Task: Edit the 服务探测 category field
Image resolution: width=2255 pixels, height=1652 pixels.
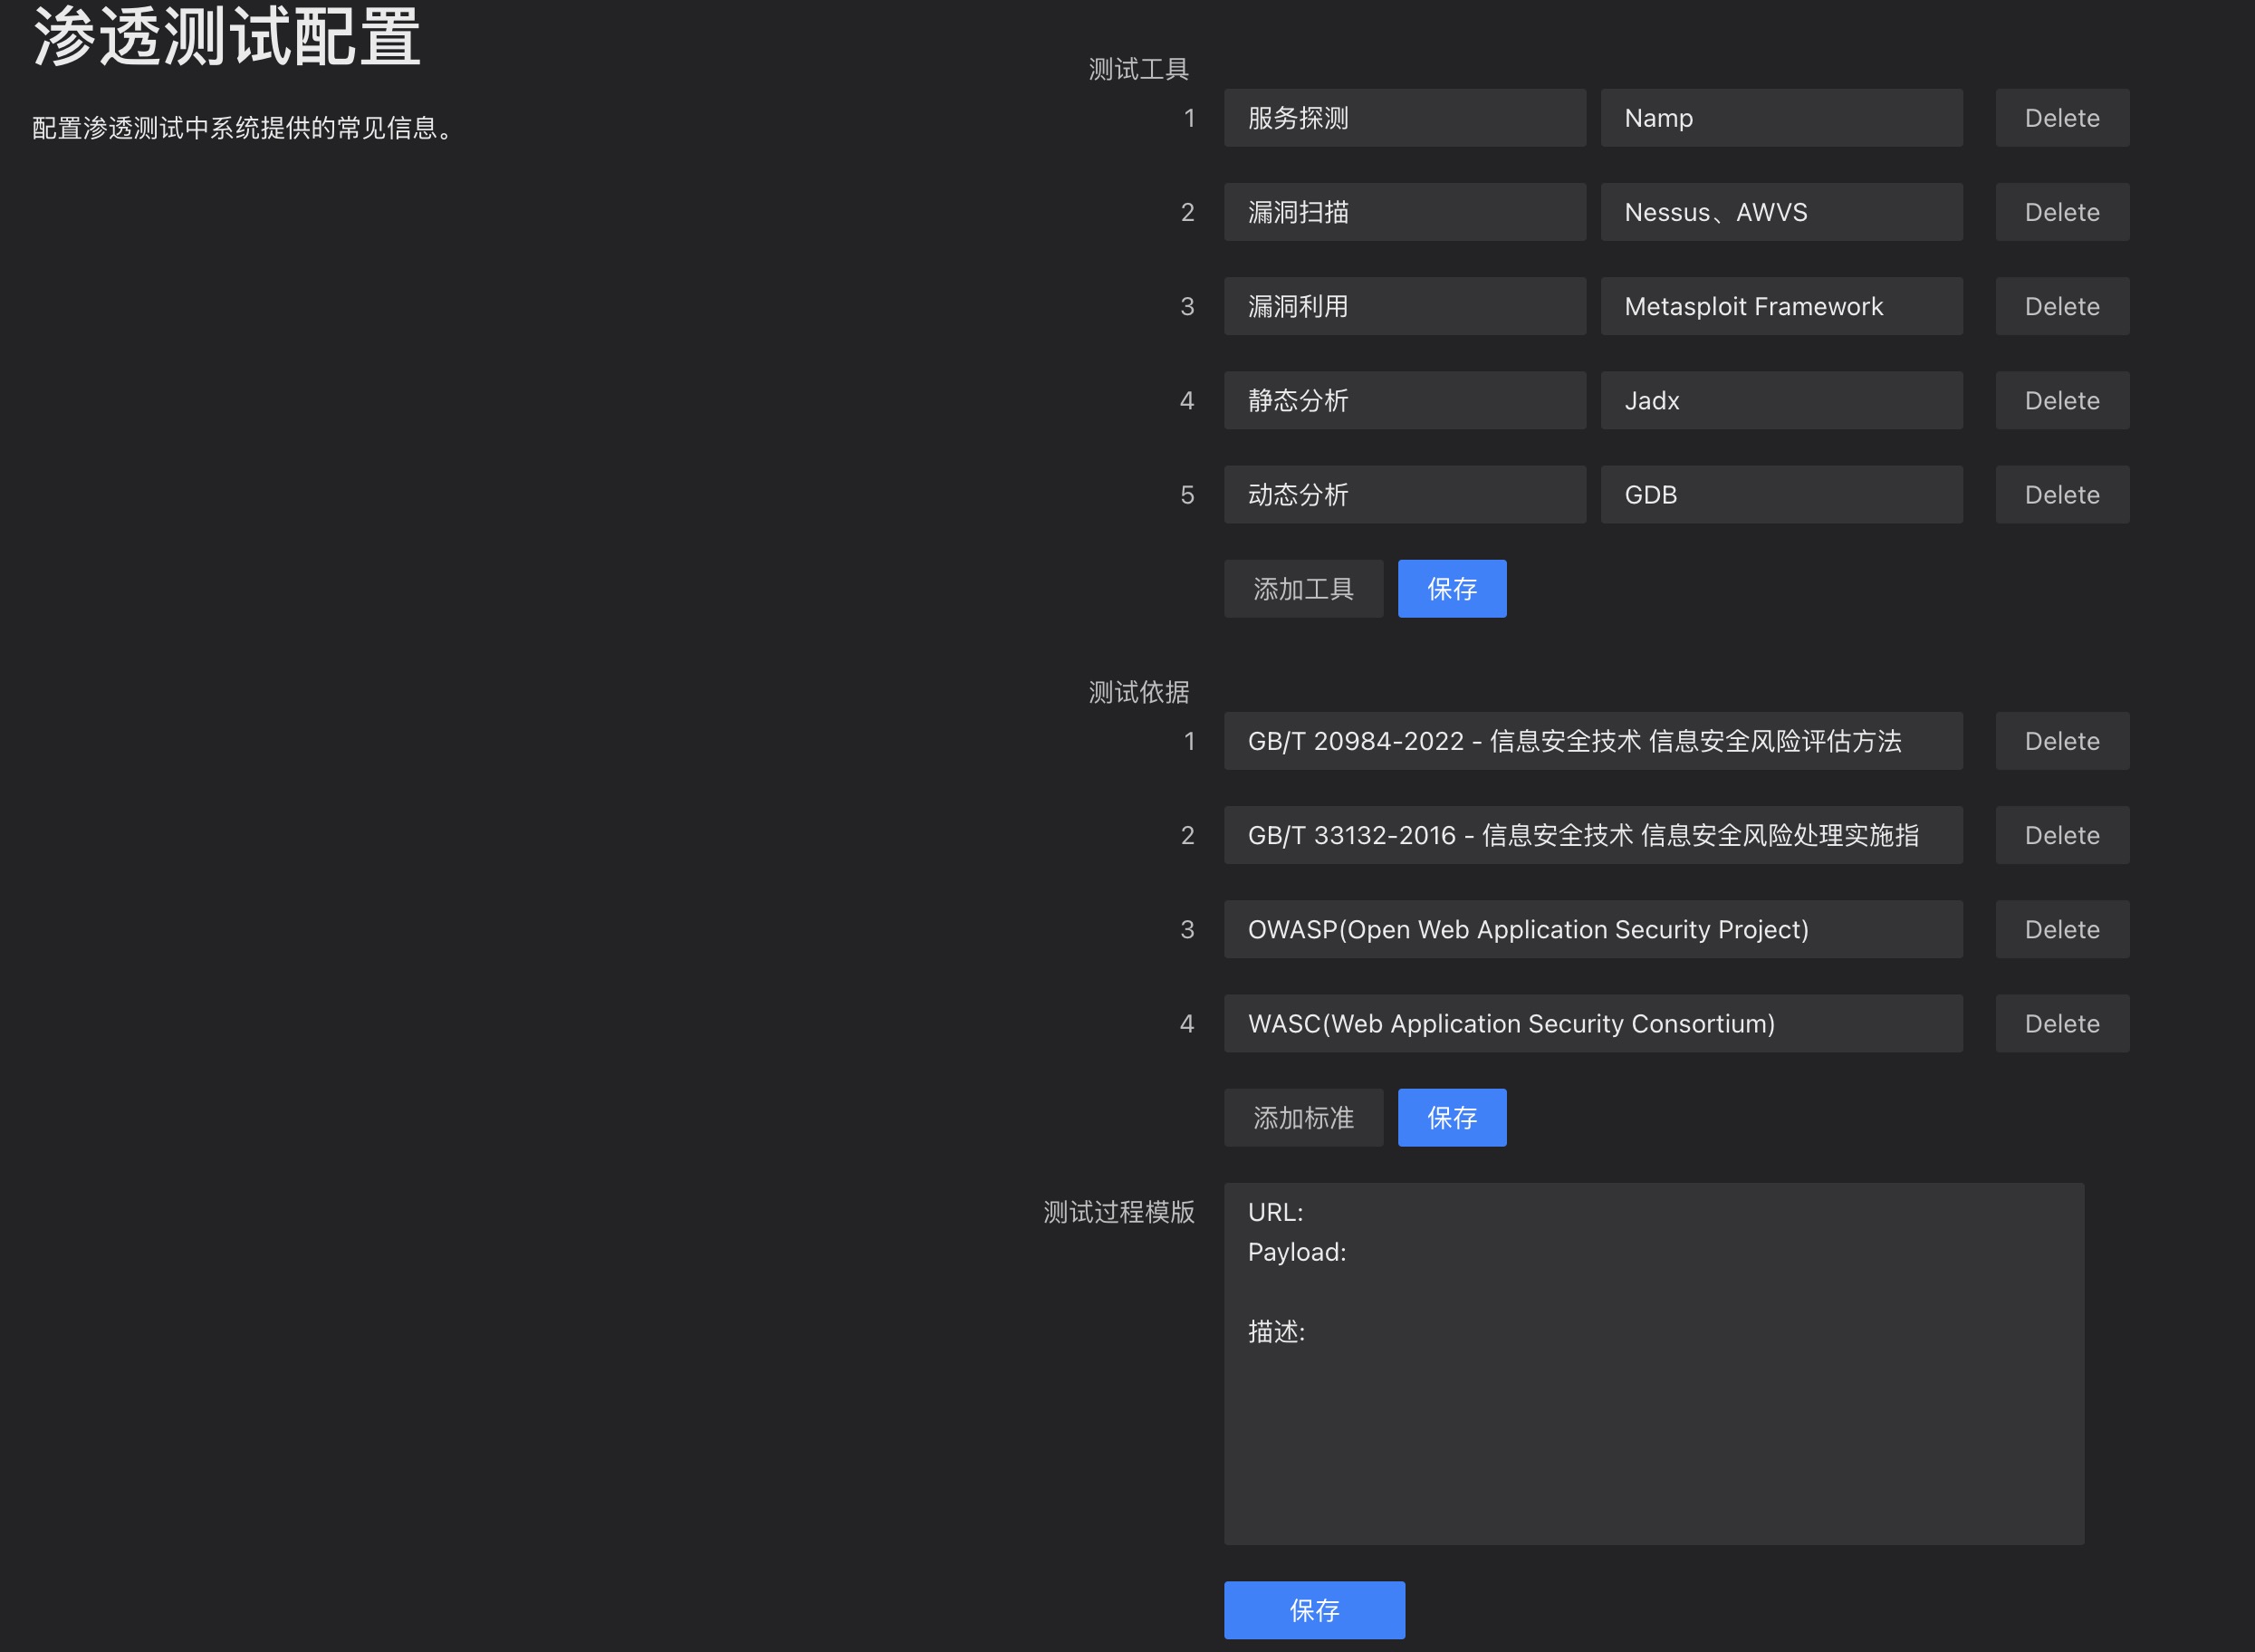Action: point(1404,118)
